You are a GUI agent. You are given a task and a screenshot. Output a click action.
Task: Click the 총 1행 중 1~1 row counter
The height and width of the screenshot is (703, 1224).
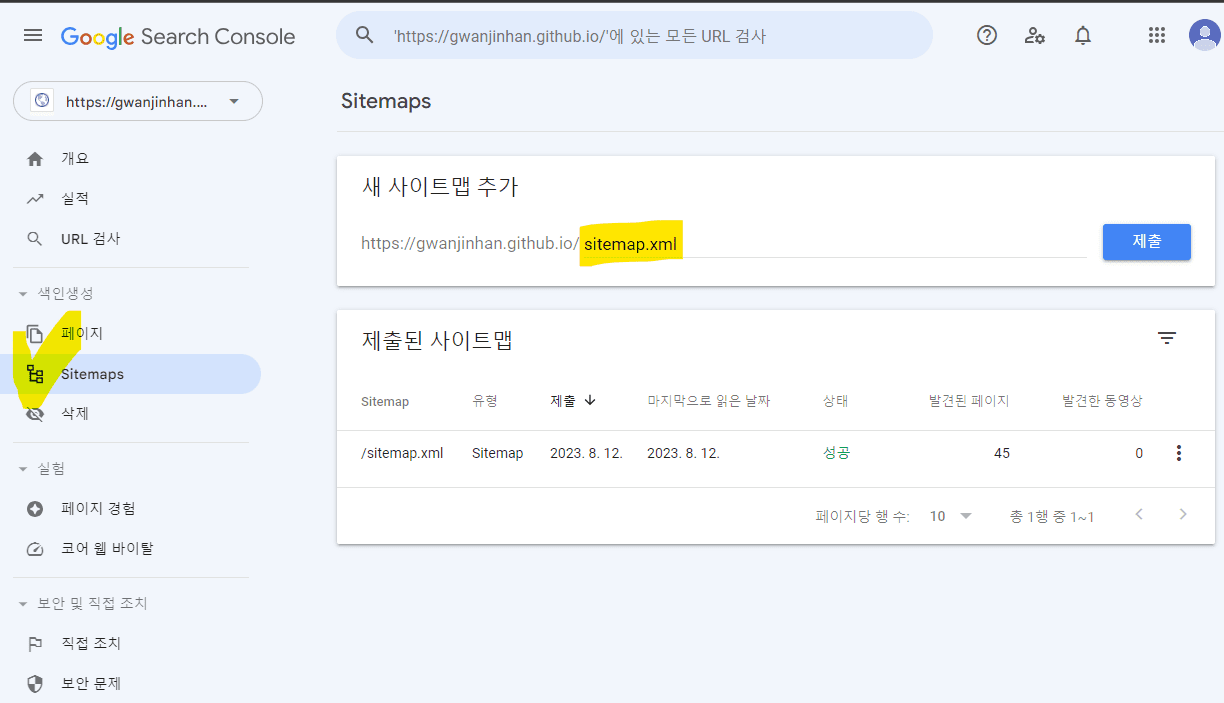[1052, 516]
